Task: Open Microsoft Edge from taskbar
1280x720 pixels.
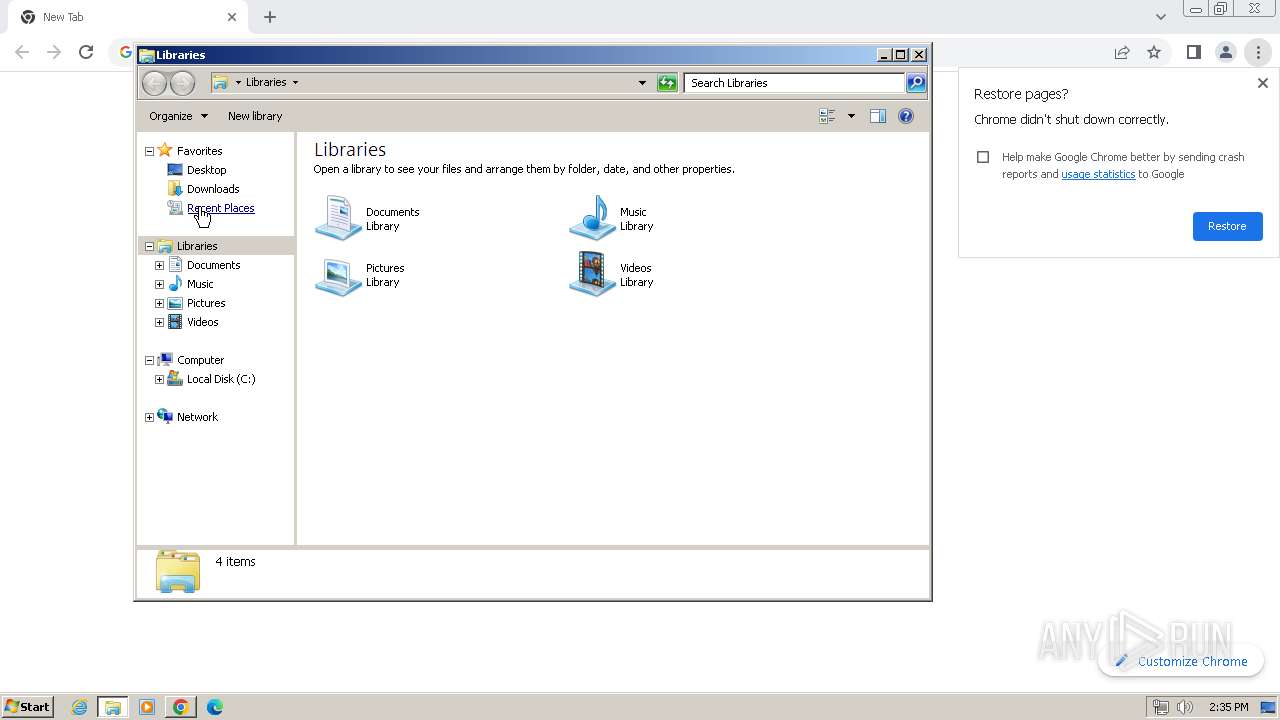Action: tap(214, 707)
